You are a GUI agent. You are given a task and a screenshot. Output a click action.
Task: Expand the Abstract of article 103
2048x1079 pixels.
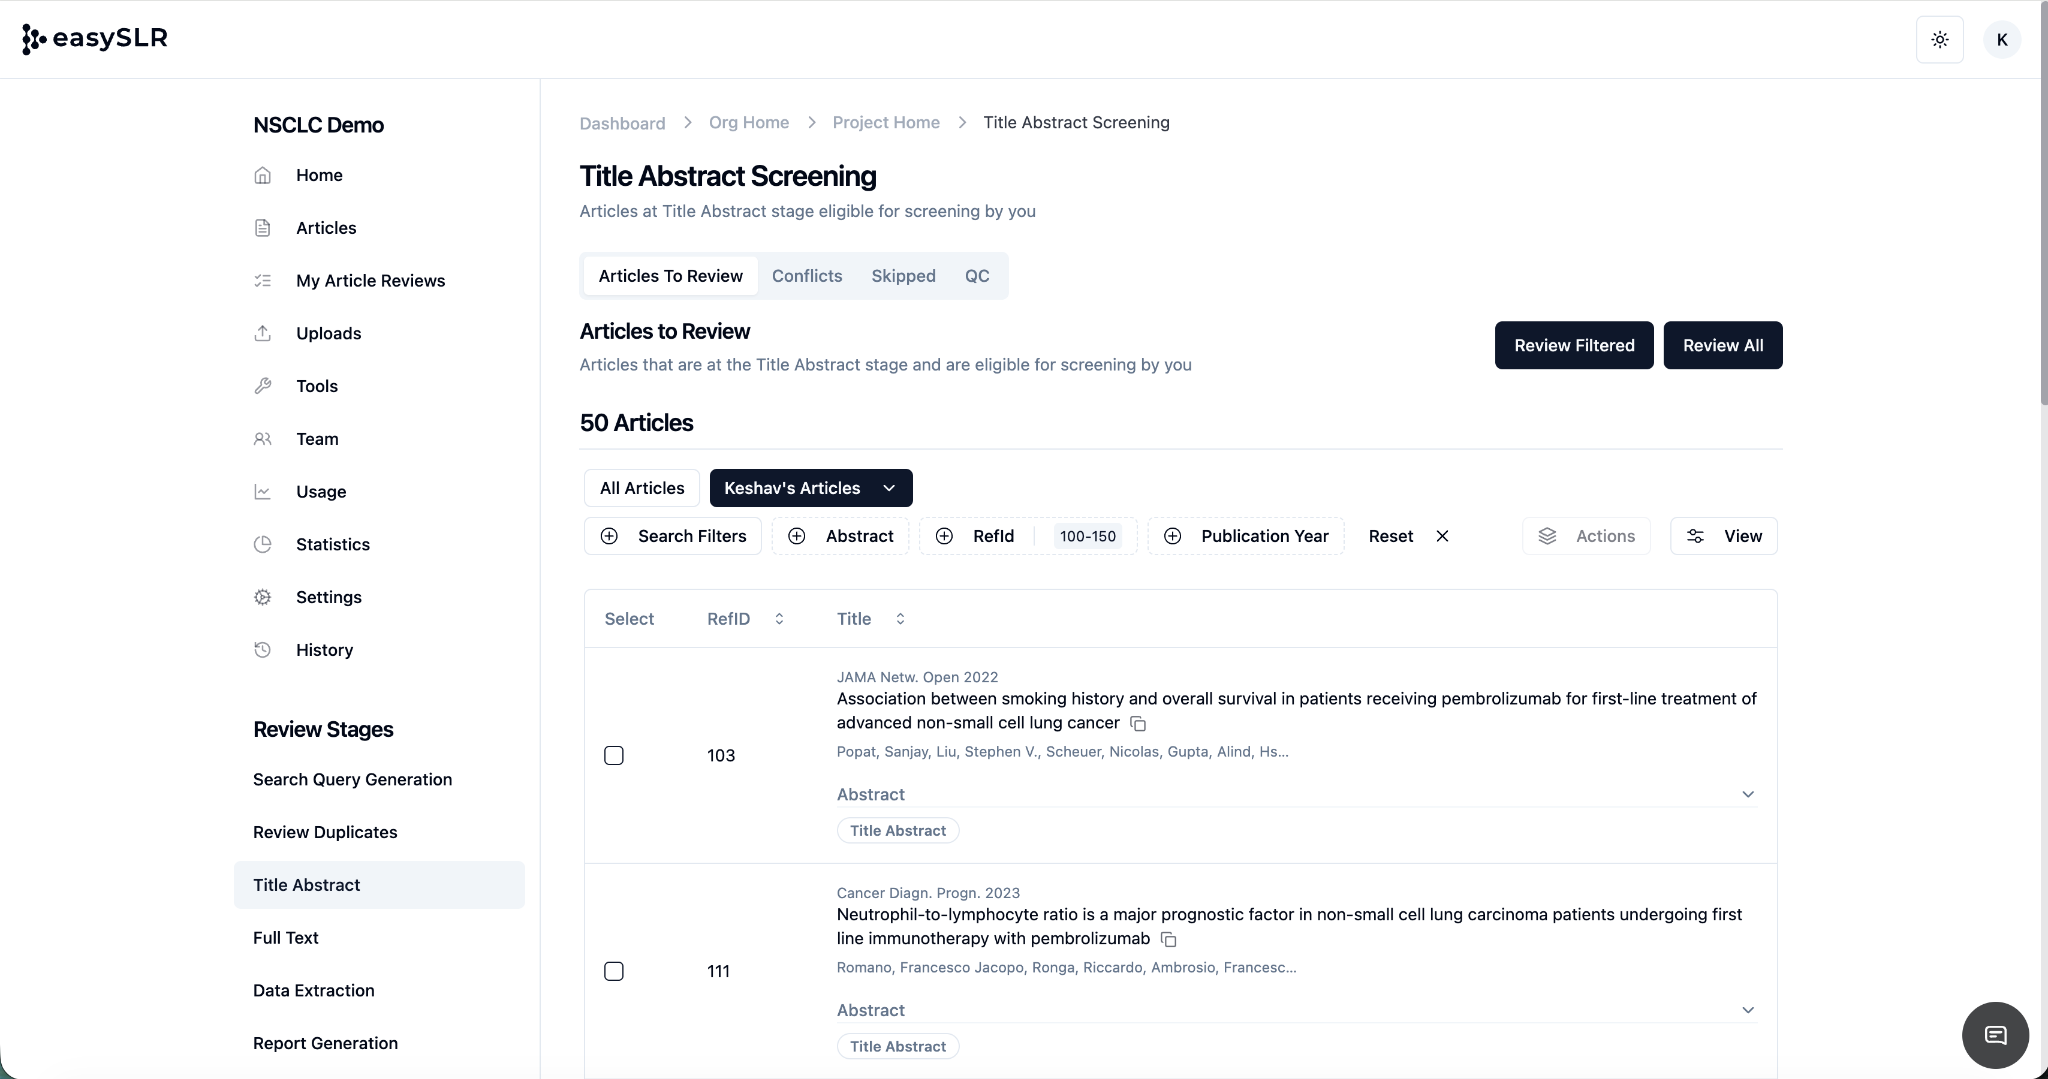[1747, 795]
